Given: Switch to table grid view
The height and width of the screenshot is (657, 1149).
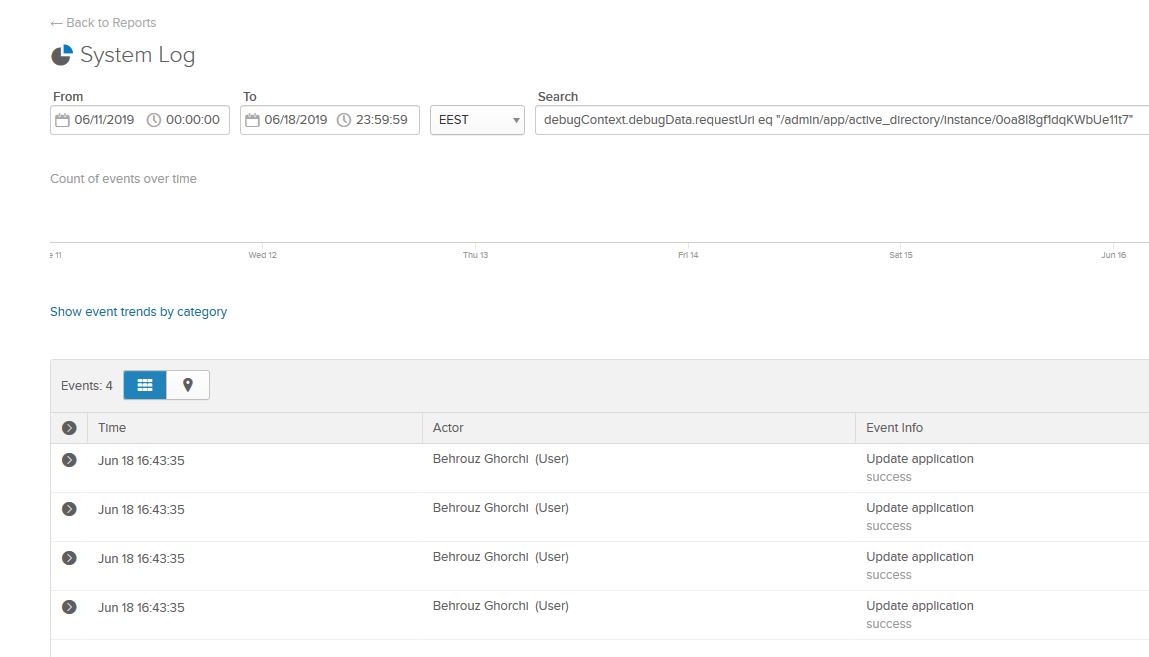Looking at the screenshot, I should pyautogui.click(x=145, y=385).
